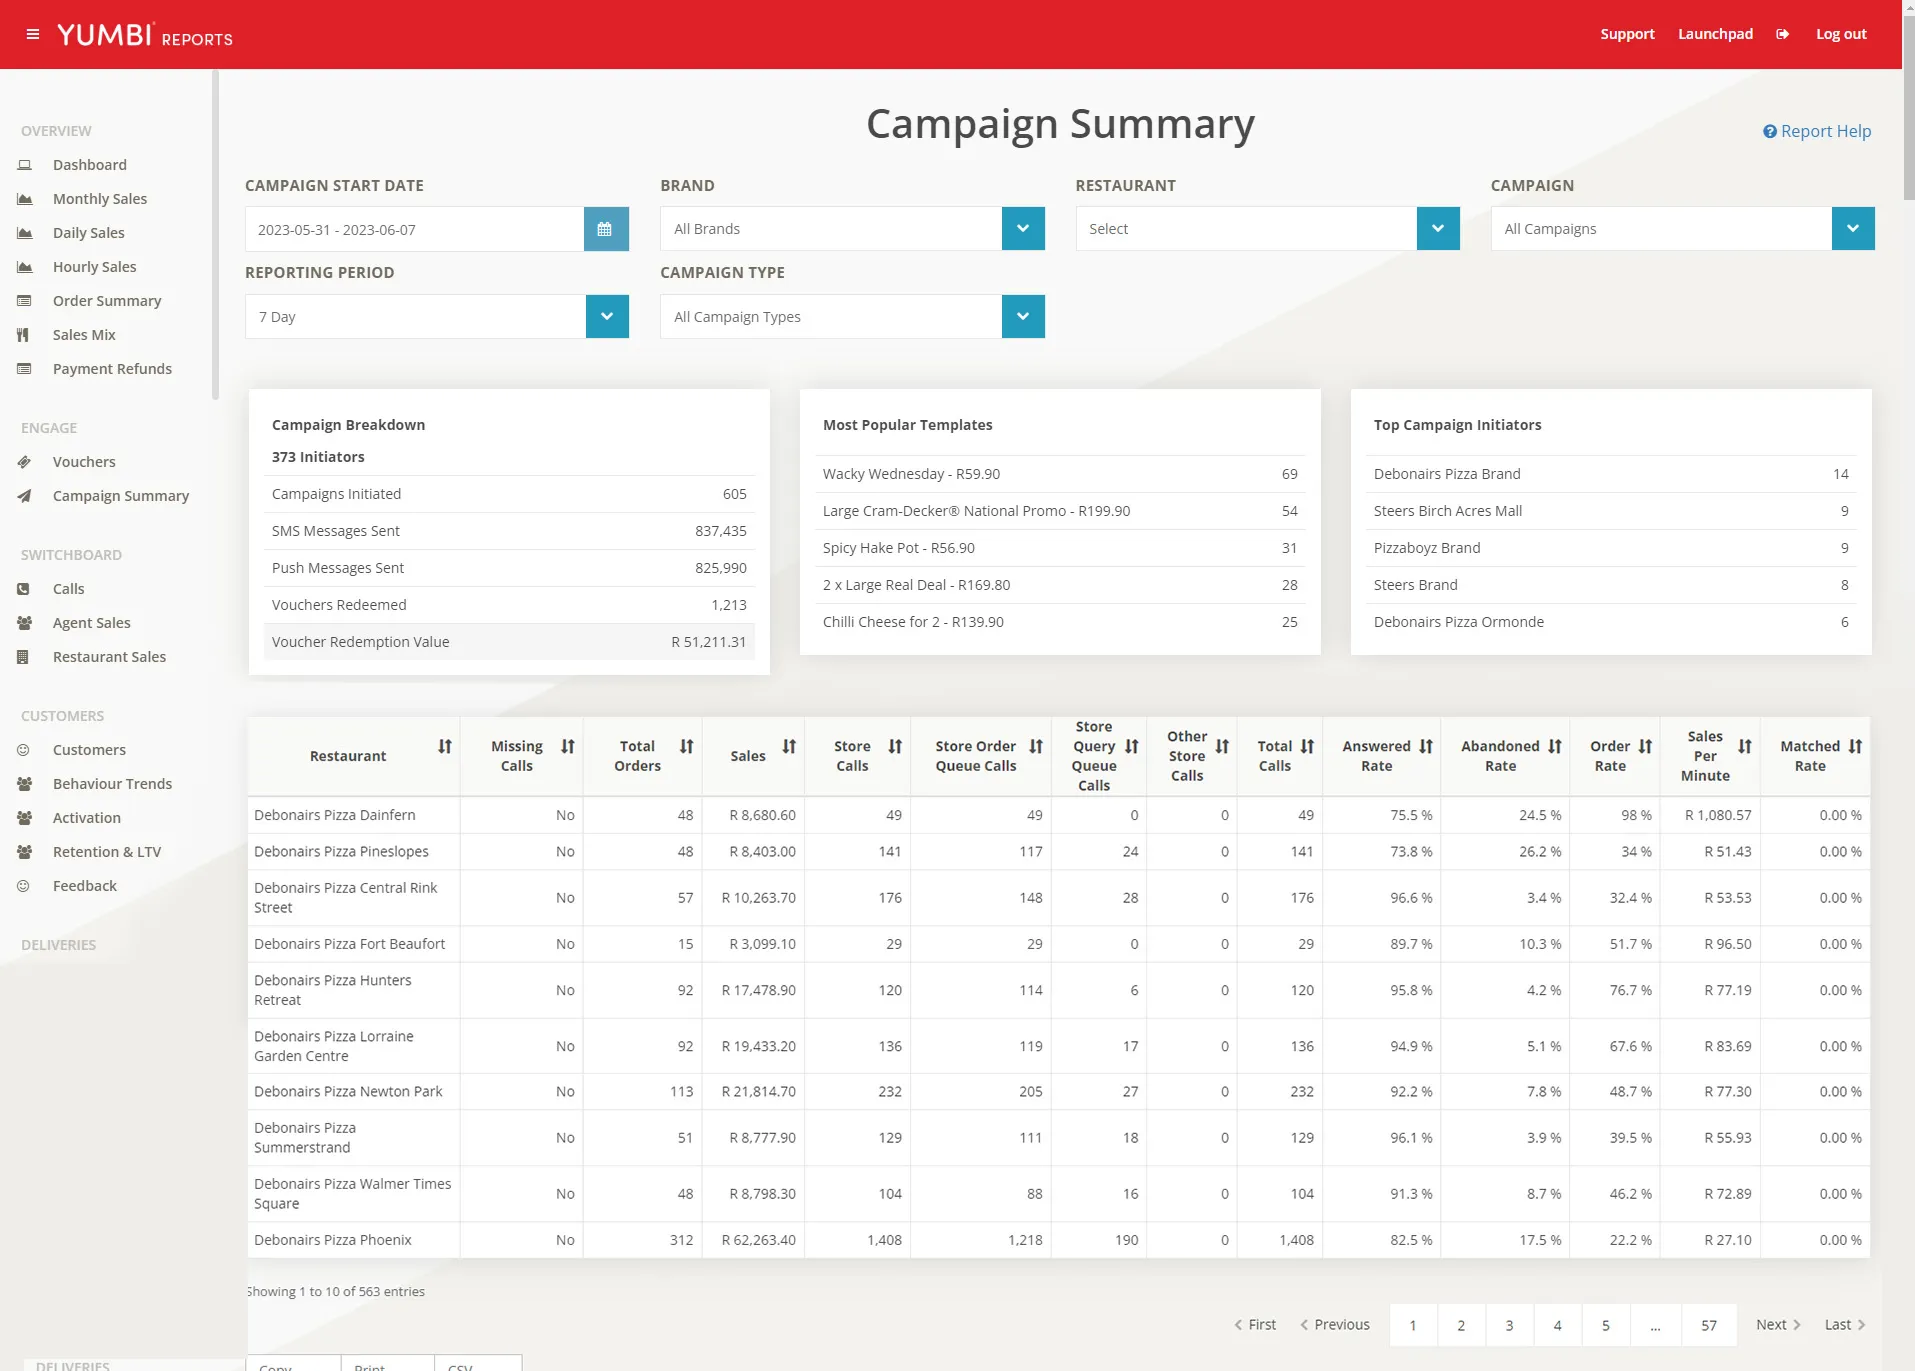Go to page 2 of the table
Screen dimensions: 1915x1371
coord(1461,1325)
